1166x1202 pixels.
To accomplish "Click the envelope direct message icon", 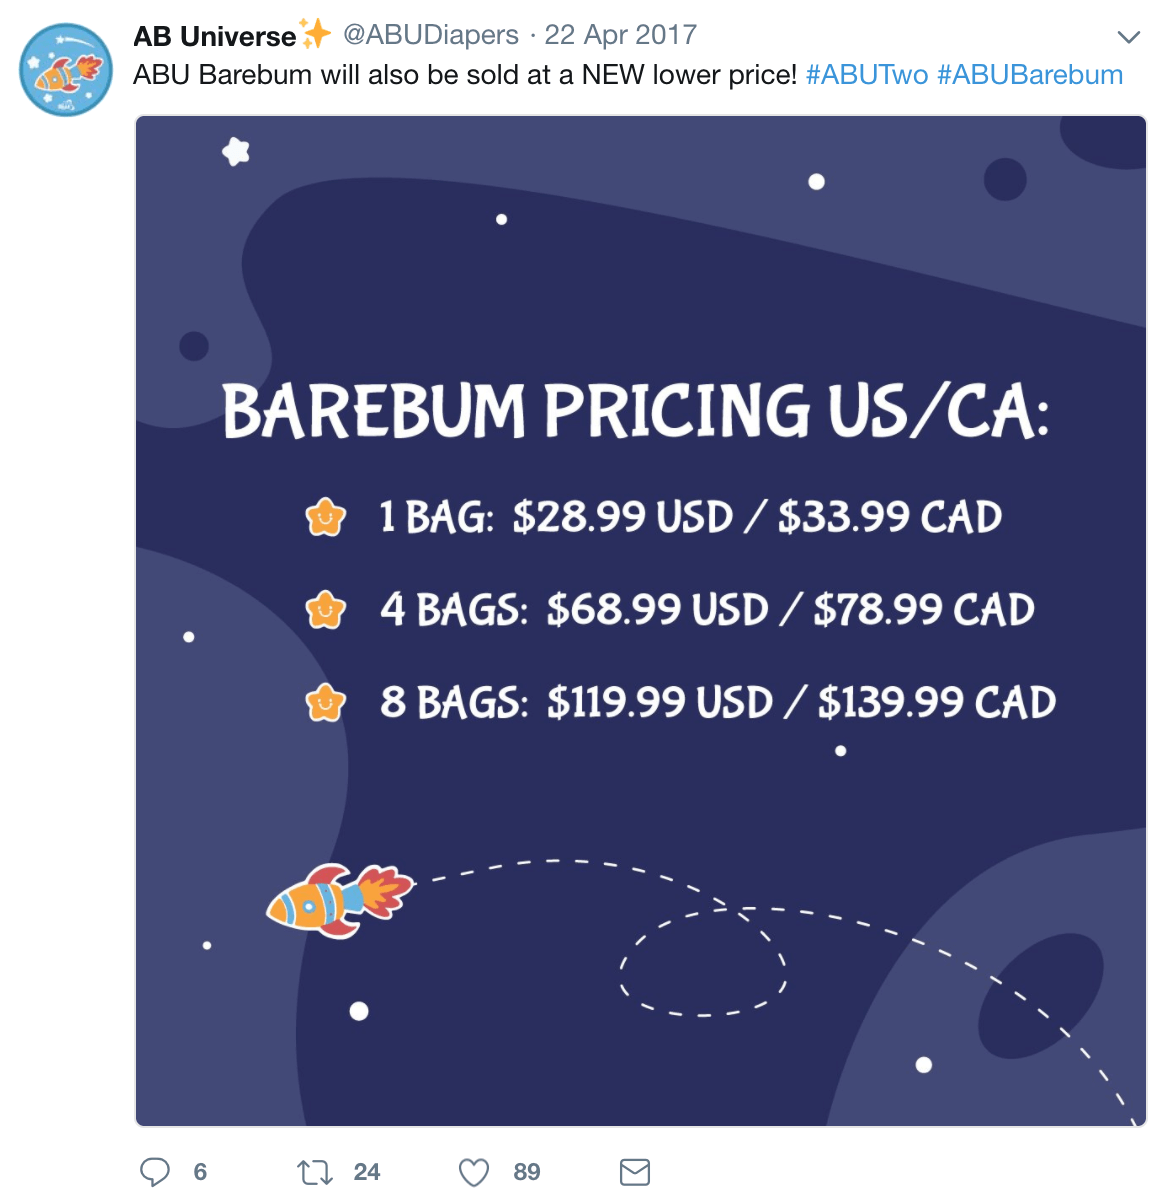I will [635, 1172].
